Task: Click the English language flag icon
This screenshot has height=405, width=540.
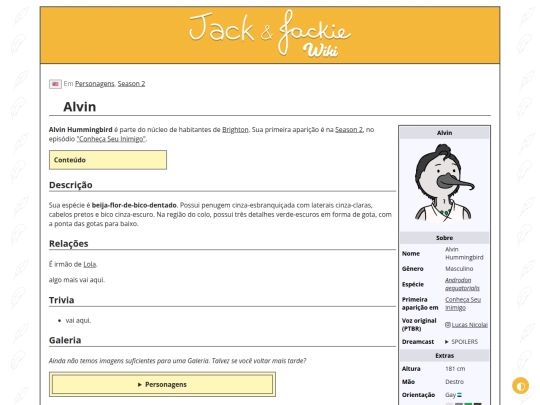Action: (x=55, y=84)
